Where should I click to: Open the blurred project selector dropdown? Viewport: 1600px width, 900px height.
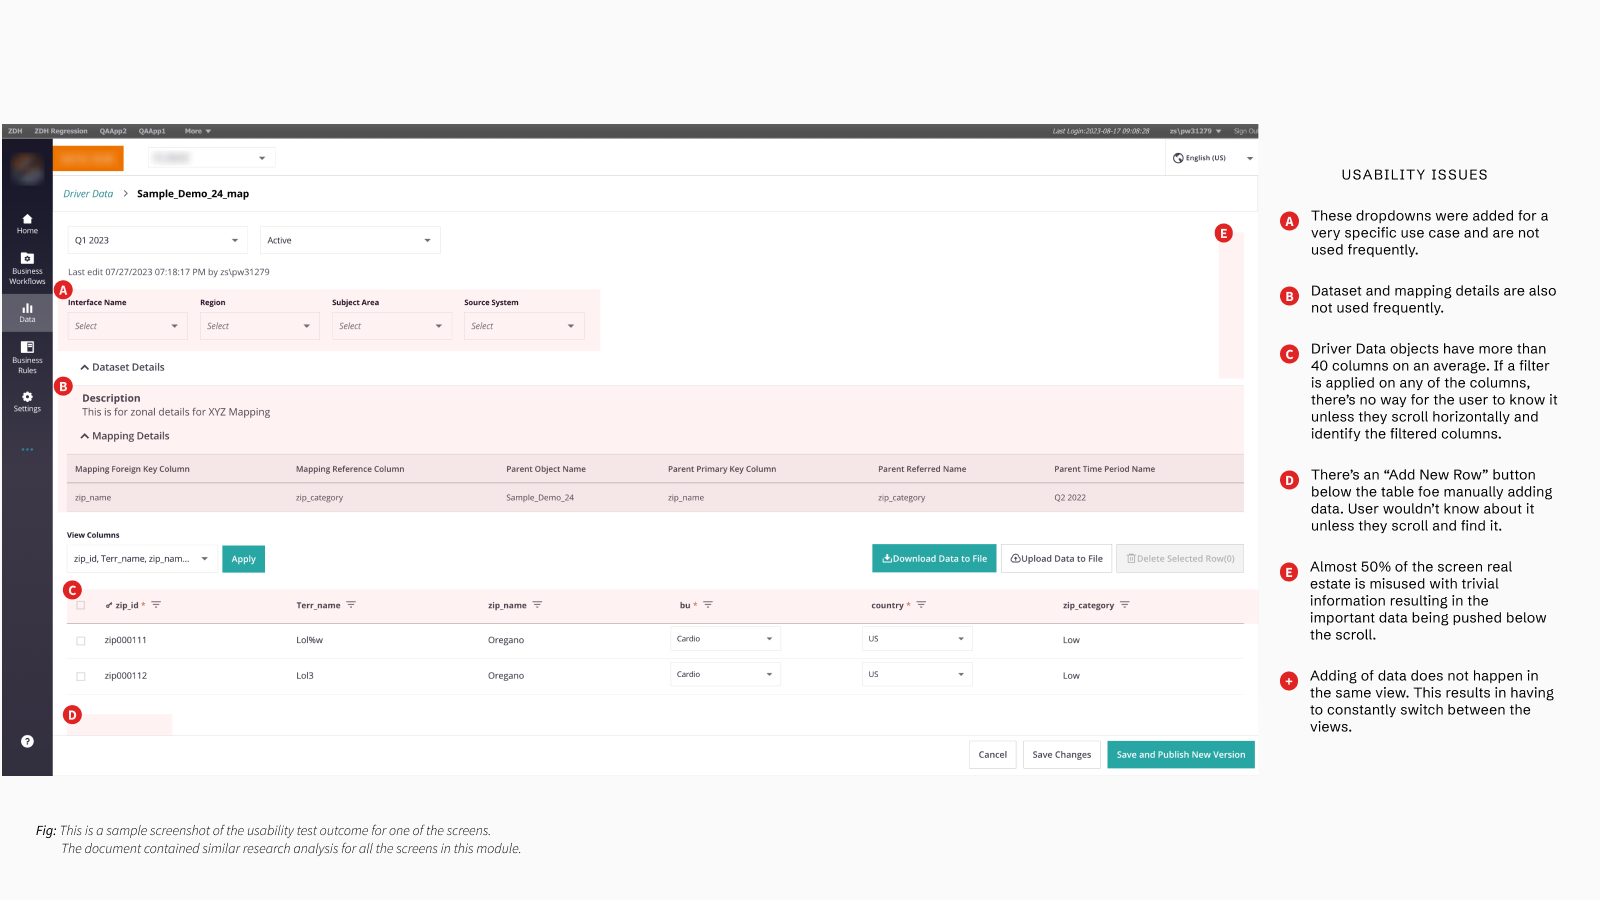(x=211, y=158)
